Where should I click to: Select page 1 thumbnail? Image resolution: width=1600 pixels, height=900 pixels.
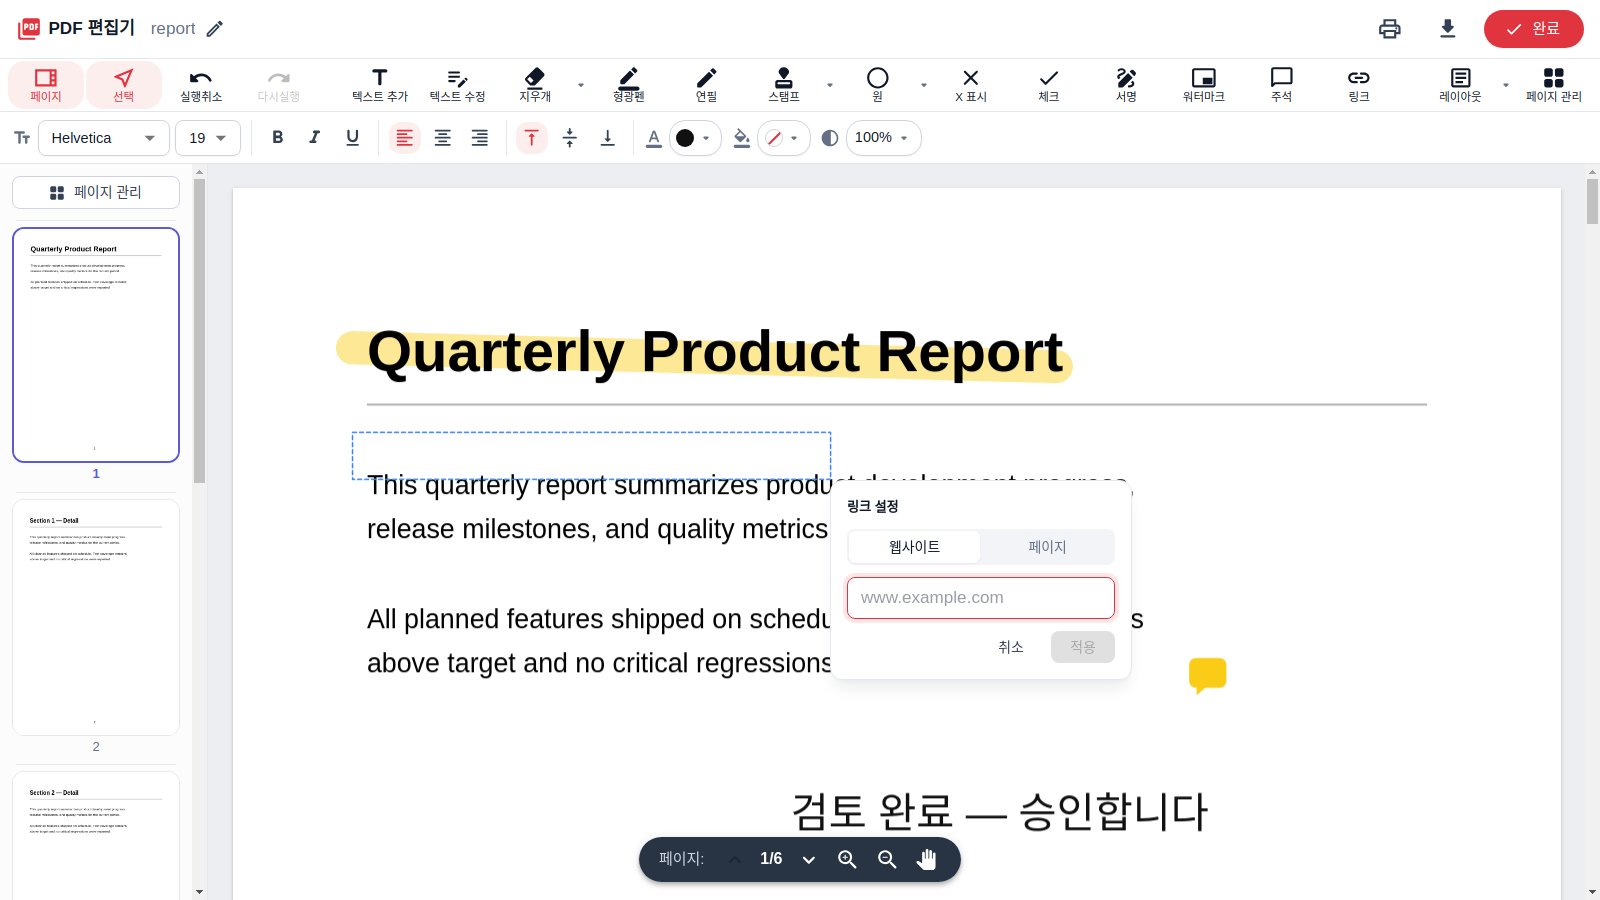(96, 345)
